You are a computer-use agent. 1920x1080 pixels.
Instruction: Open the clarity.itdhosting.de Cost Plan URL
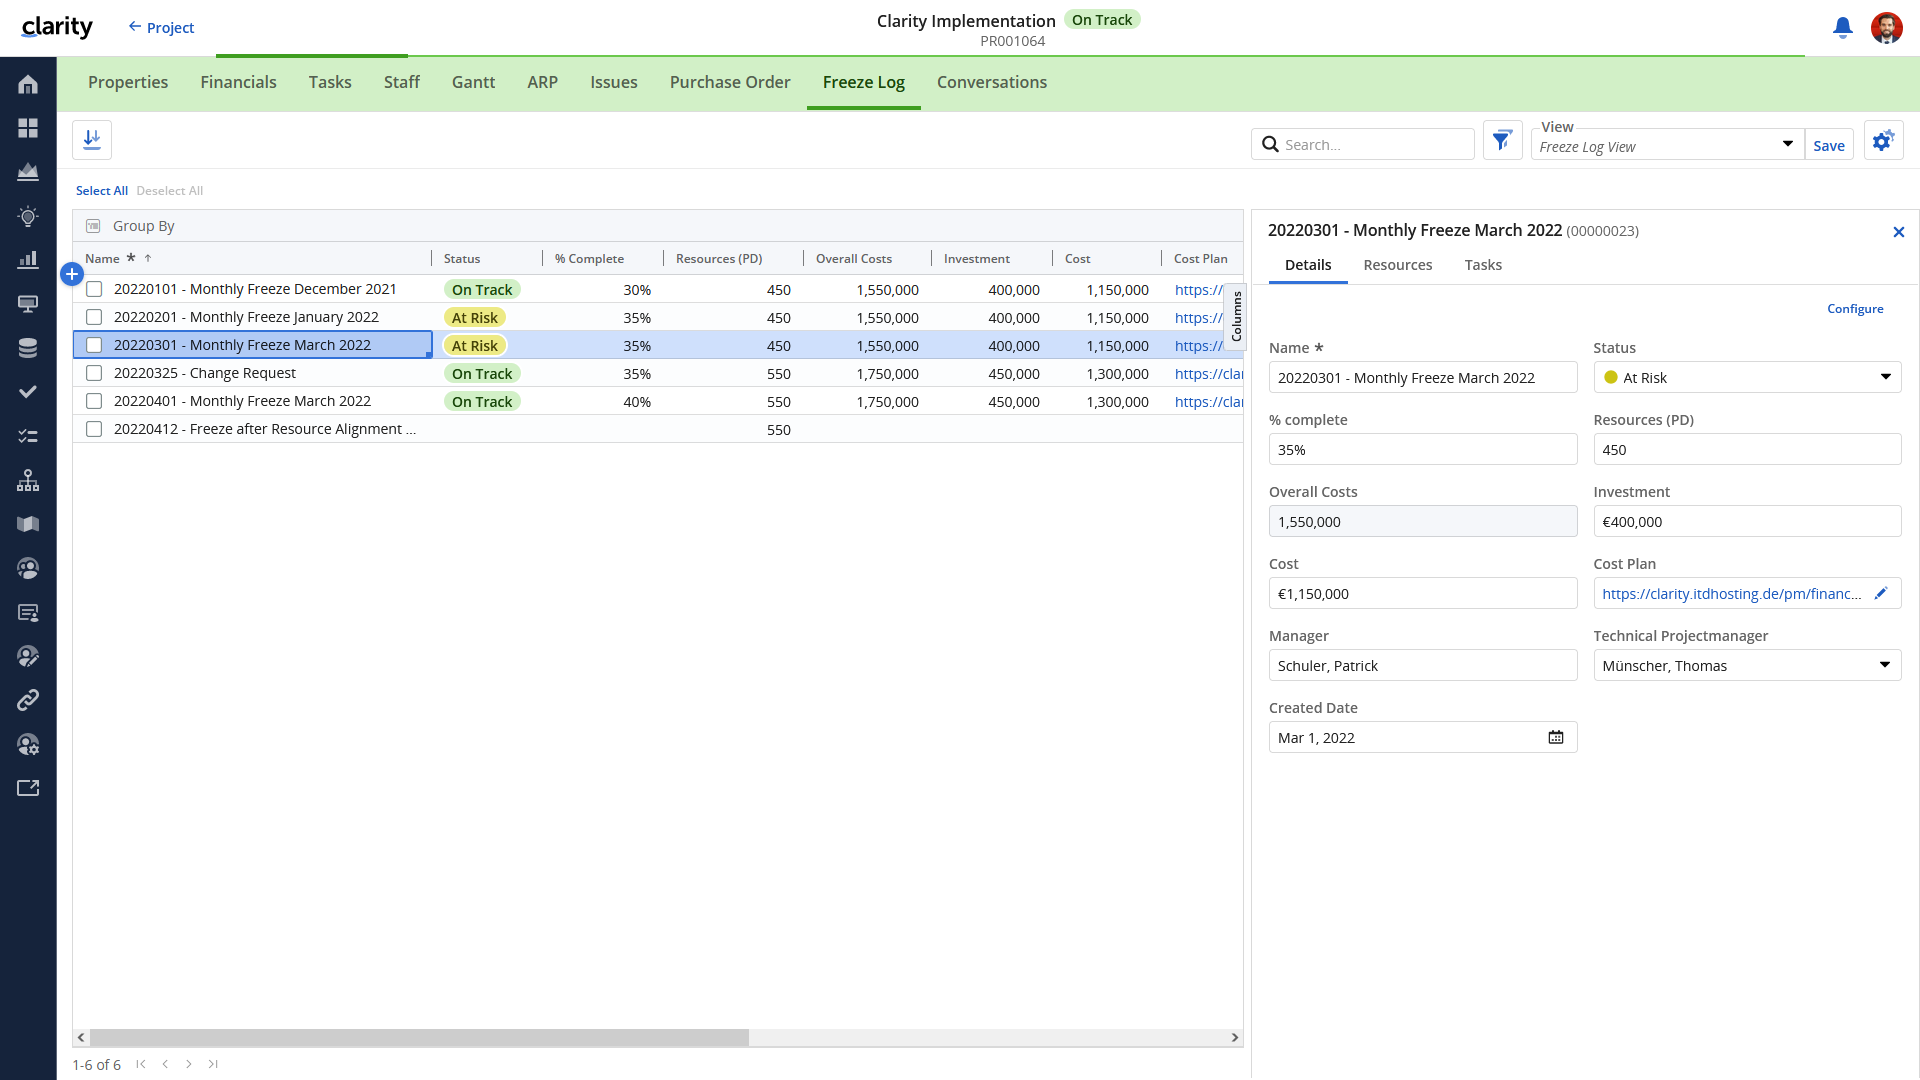click(x=1731, y=593)
